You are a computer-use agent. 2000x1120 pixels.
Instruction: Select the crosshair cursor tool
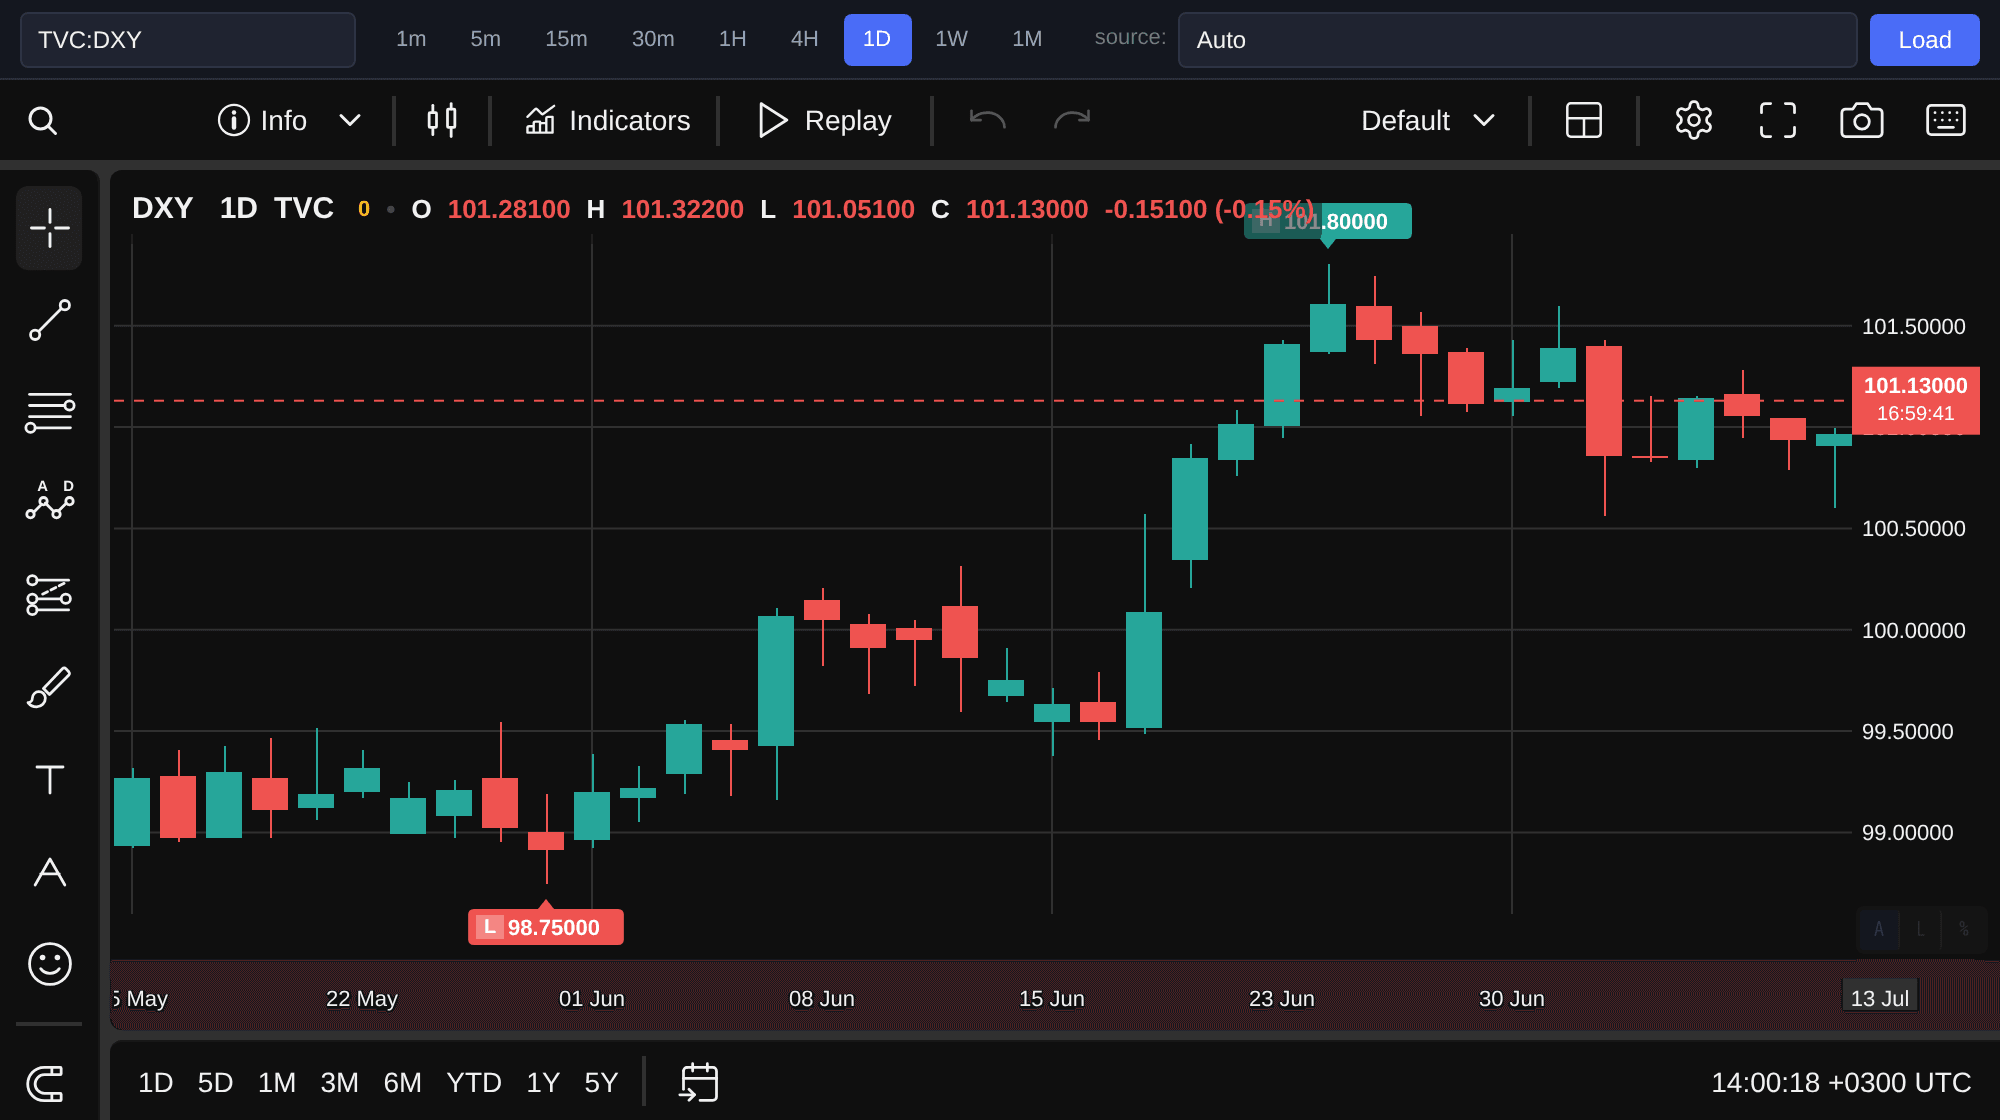pyautogui.click(x=49, y=228)
